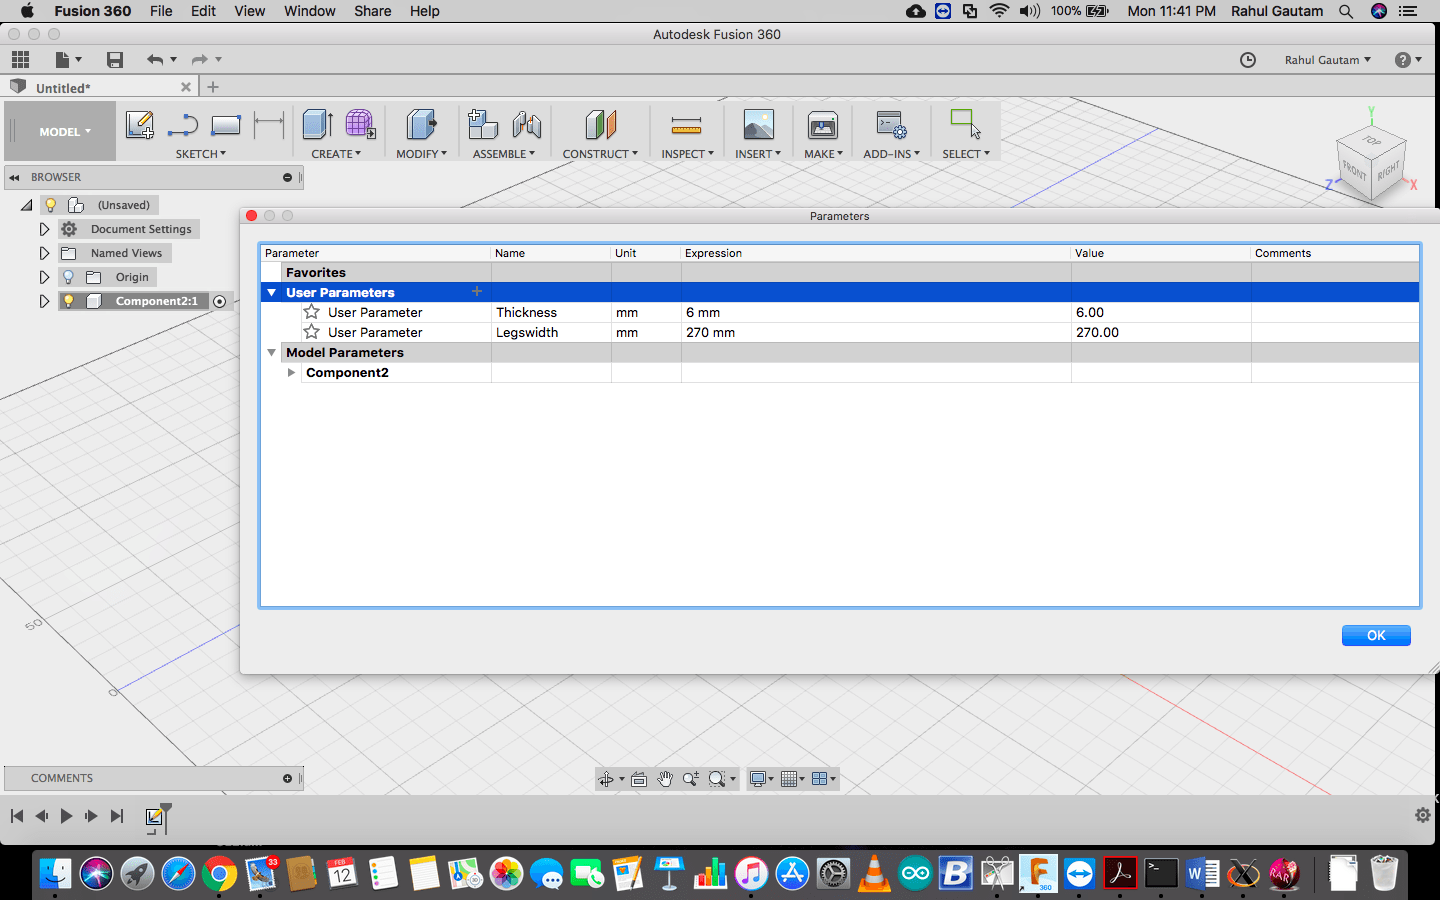
Task: Open the File menu in menu bar
Action: [161, 11]
